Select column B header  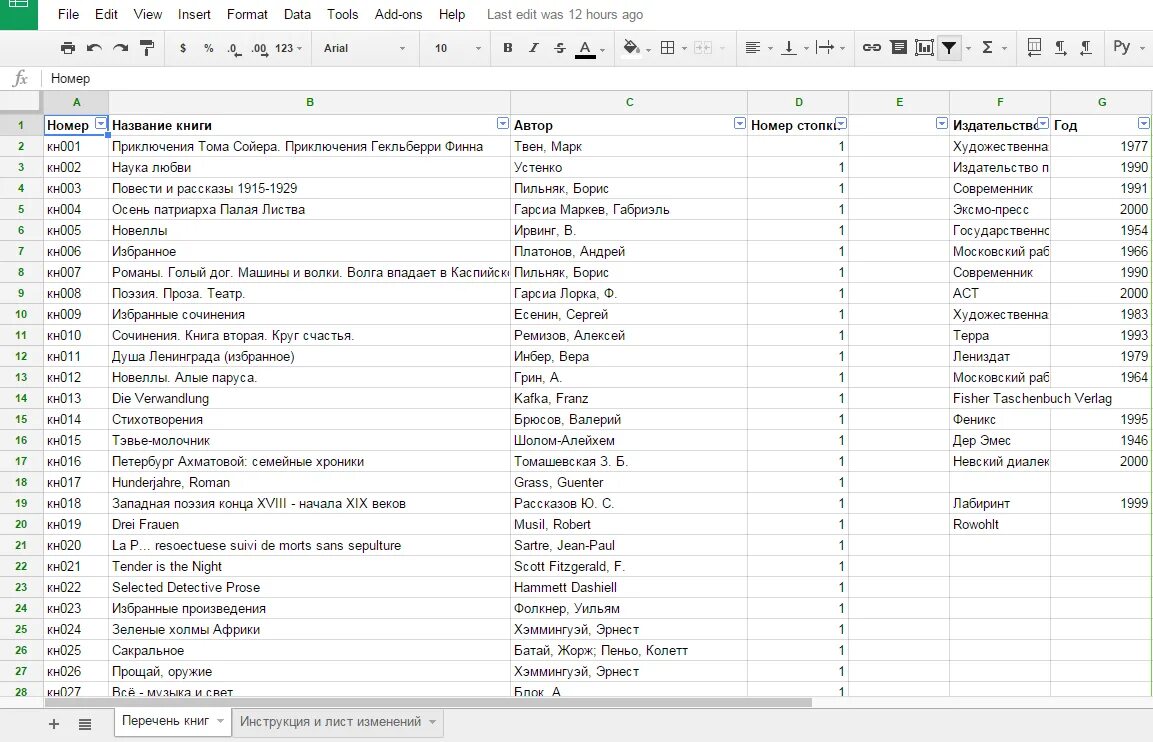click(310, 102)
